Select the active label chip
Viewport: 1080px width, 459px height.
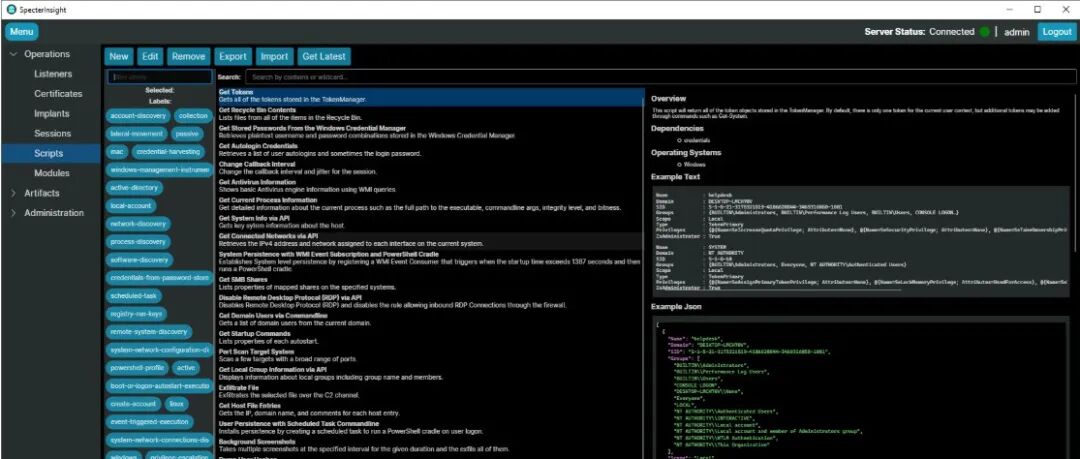(186, 368)
